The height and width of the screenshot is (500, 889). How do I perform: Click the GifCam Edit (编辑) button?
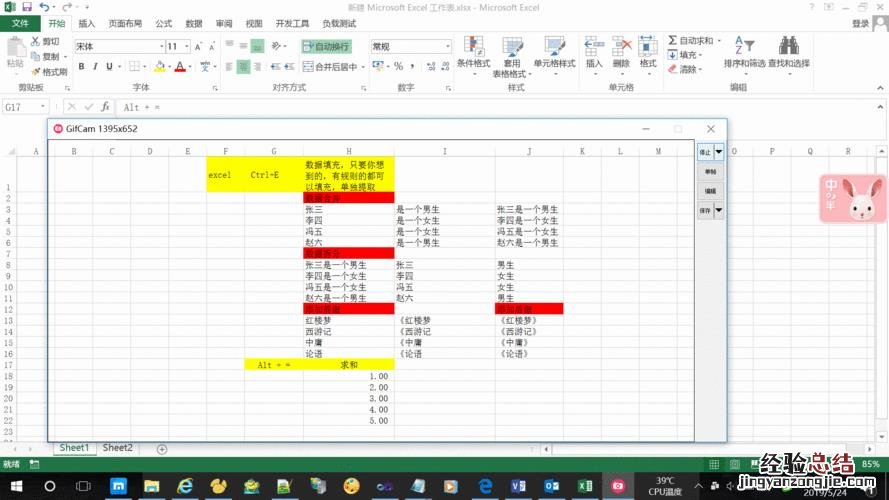pos(710,191)
